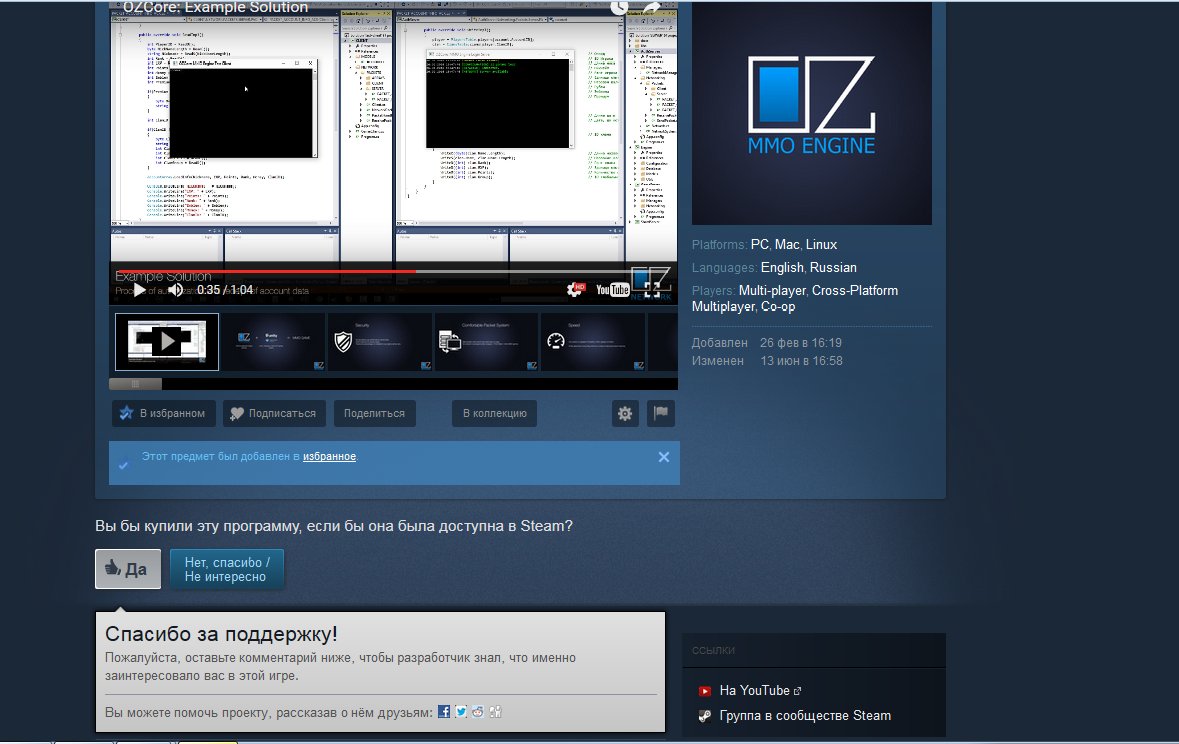Report the item with the flag button
1179x744 pixels.
click(x=661, y=413)
